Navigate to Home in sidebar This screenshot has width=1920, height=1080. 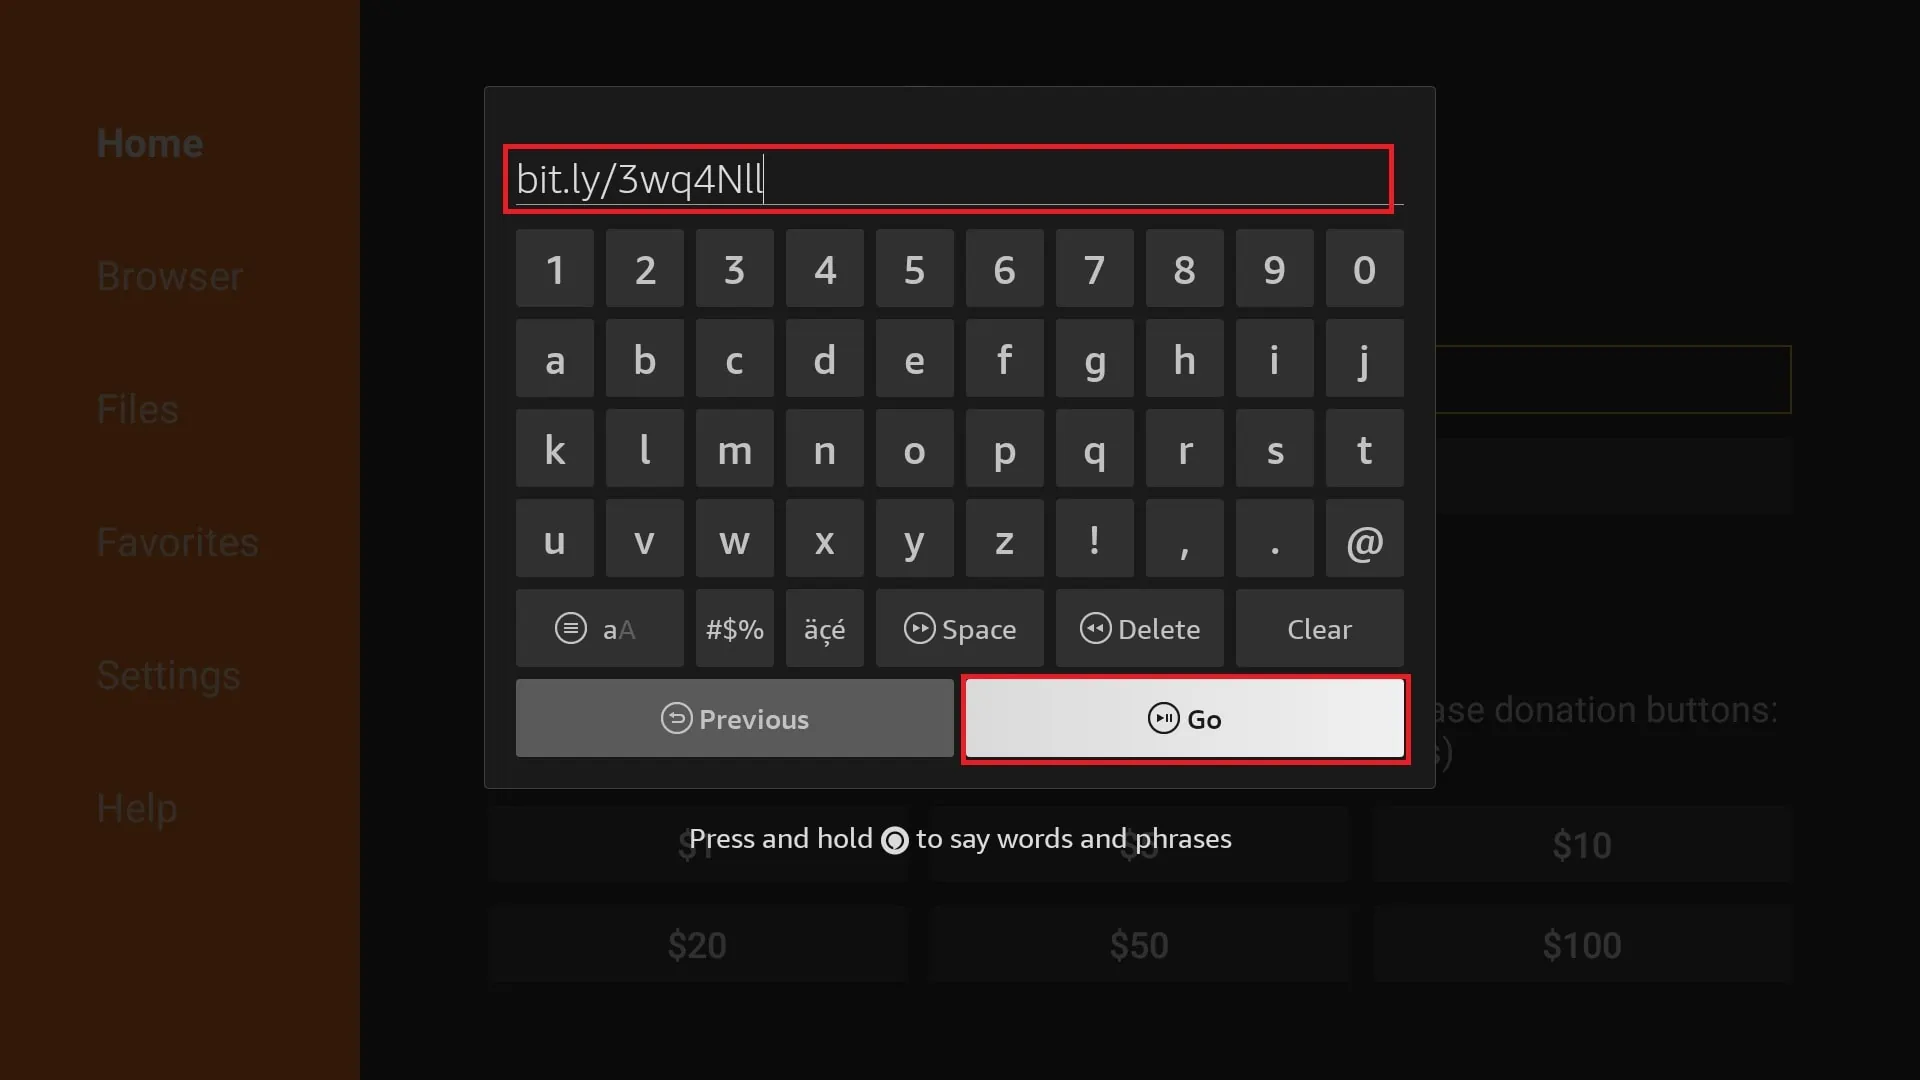[149, 142]
